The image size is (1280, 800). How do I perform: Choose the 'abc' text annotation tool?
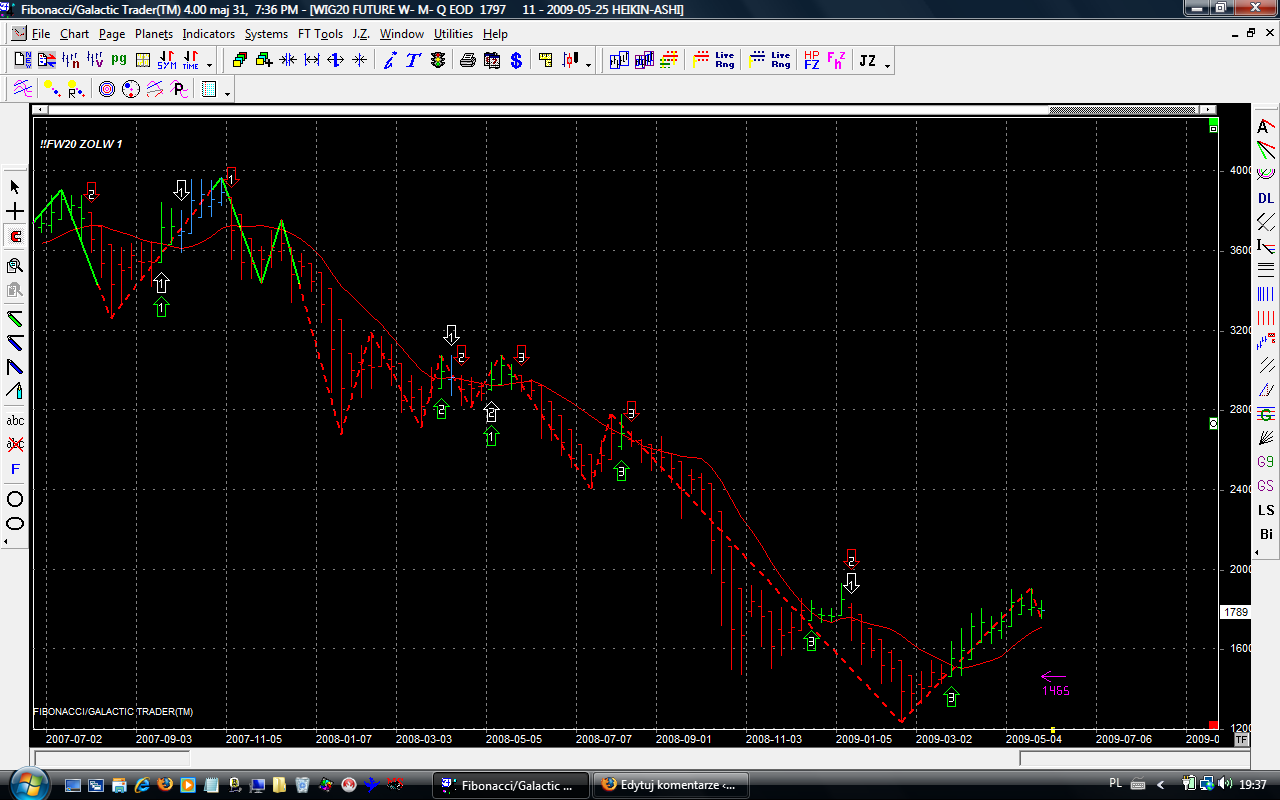(15, 420)
